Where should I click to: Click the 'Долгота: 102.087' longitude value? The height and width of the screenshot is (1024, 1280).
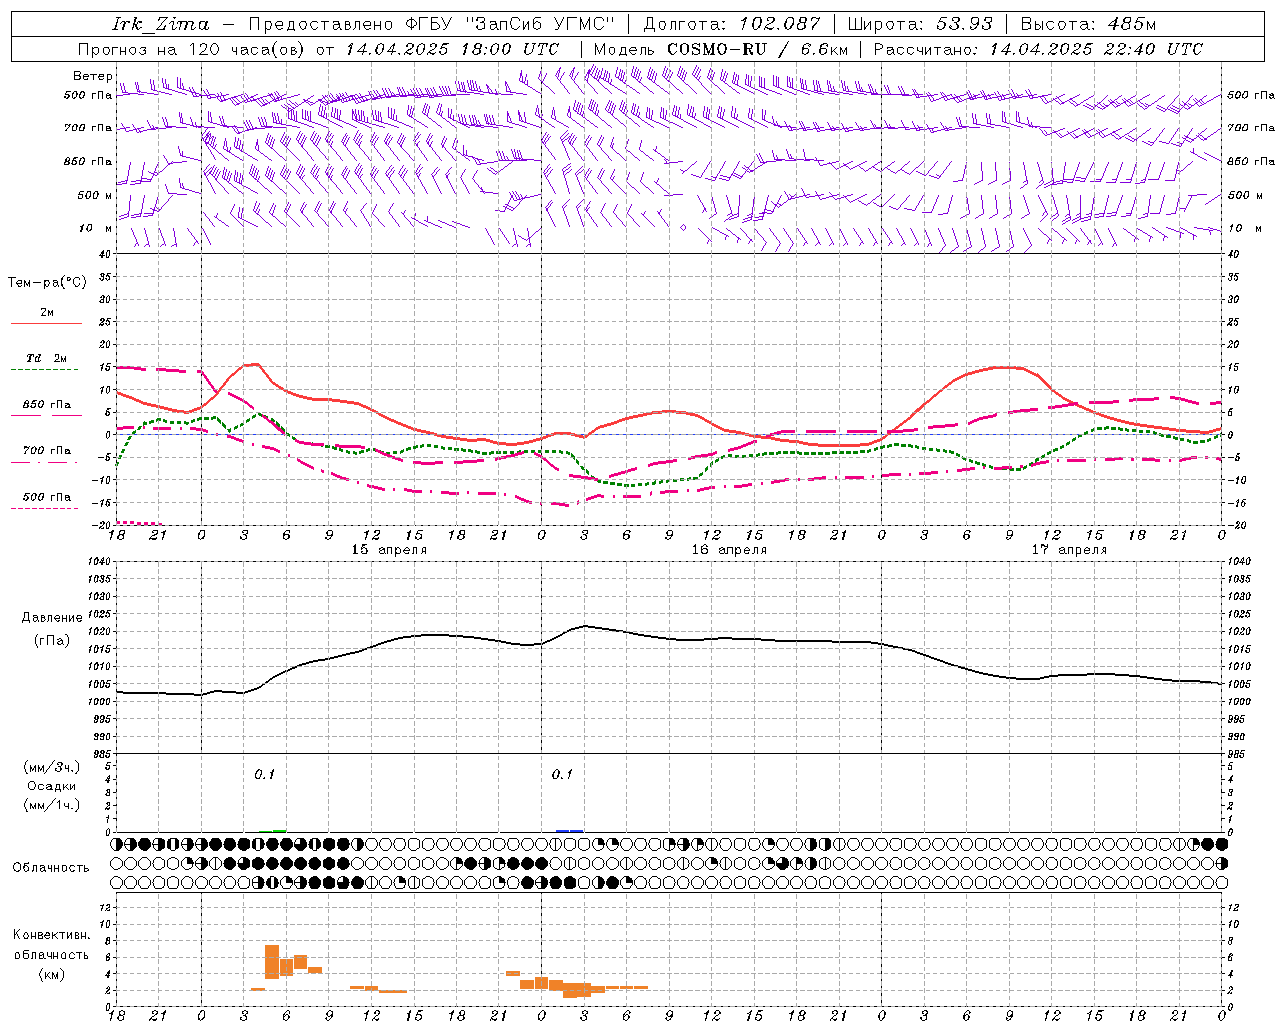732,24
